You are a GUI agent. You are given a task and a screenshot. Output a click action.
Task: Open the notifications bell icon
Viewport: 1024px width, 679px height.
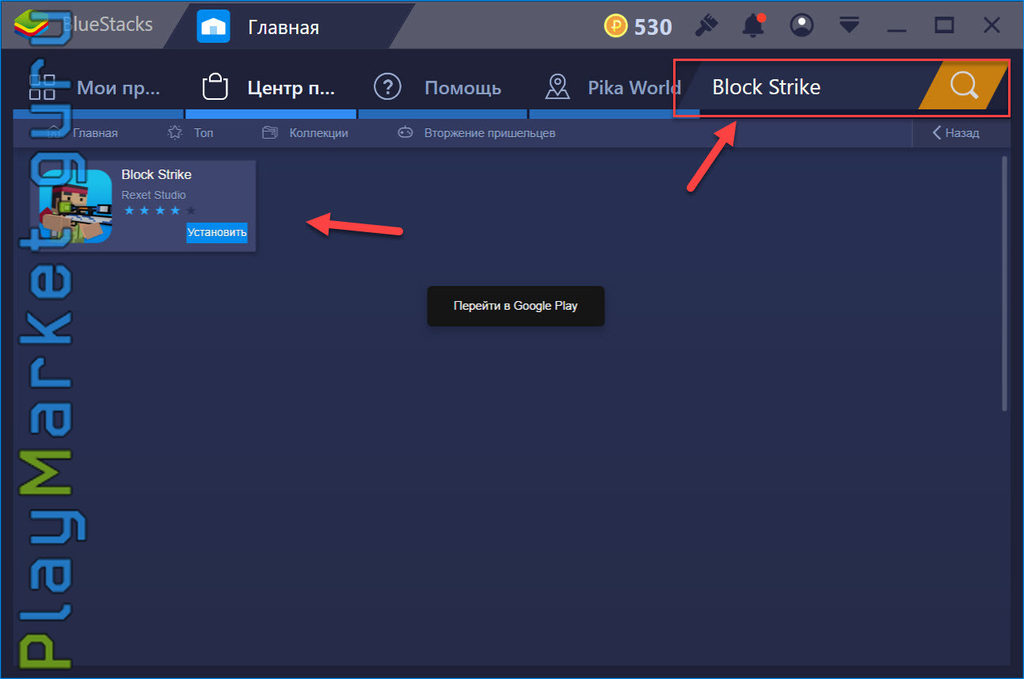coord(753,26)
